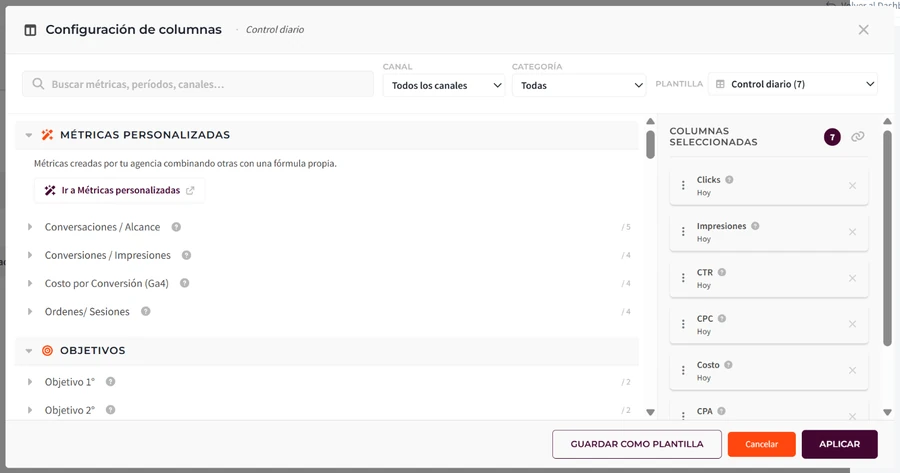This screenshot has height=473, width=900.
Task: Show help for the CPA column
Action: pyautogui.click(x=721, y=411)
